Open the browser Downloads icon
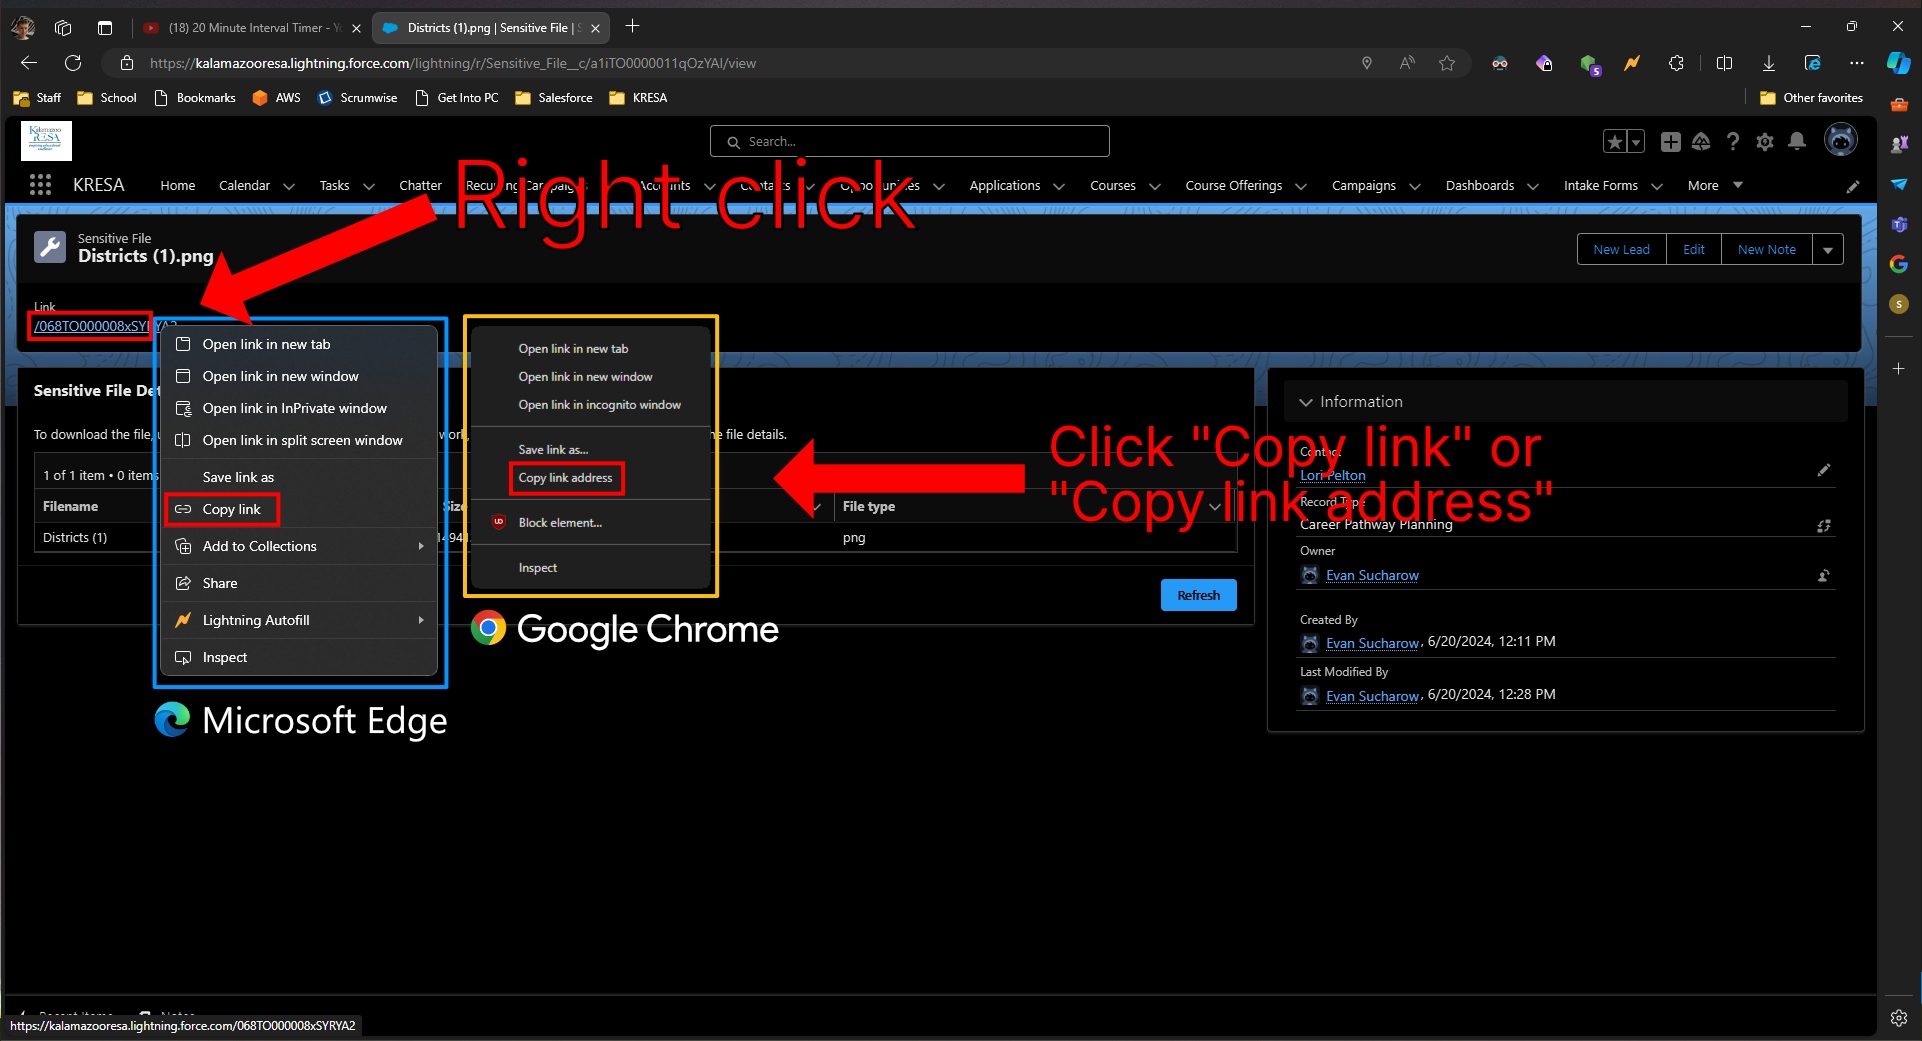Image resolution: width=1922 pixels, height=1041 pixels. click(1768, 63)
